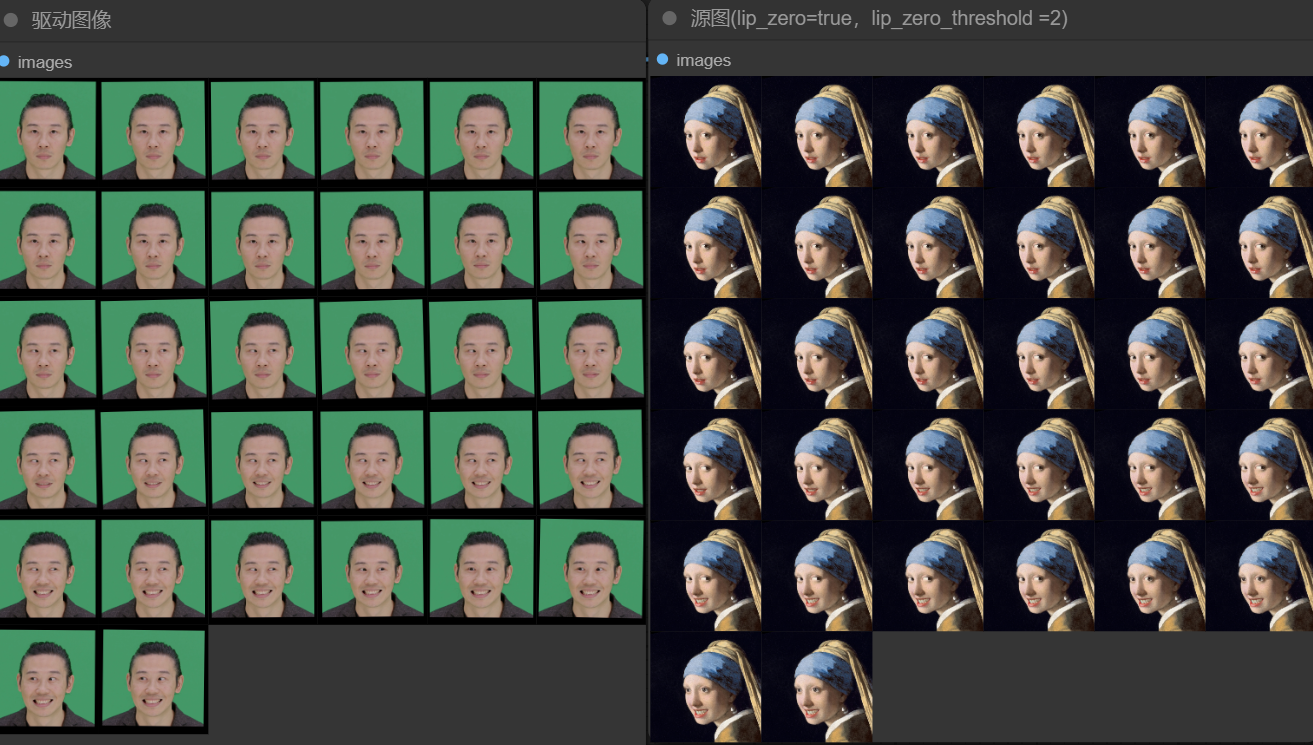Open the first top-left thumbnail in 驱动图像 grid

click(x=48, y=131)
